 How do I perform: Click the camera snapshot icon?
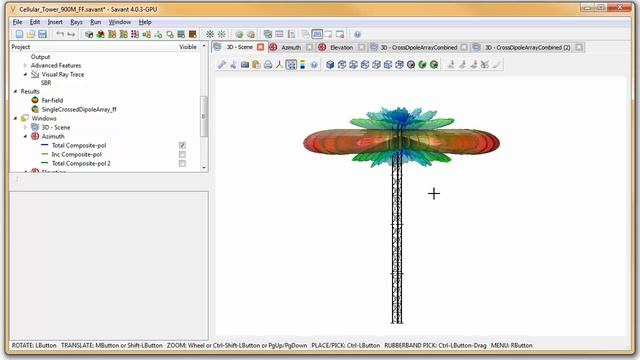pyautogui.click(x=245, y=64)
